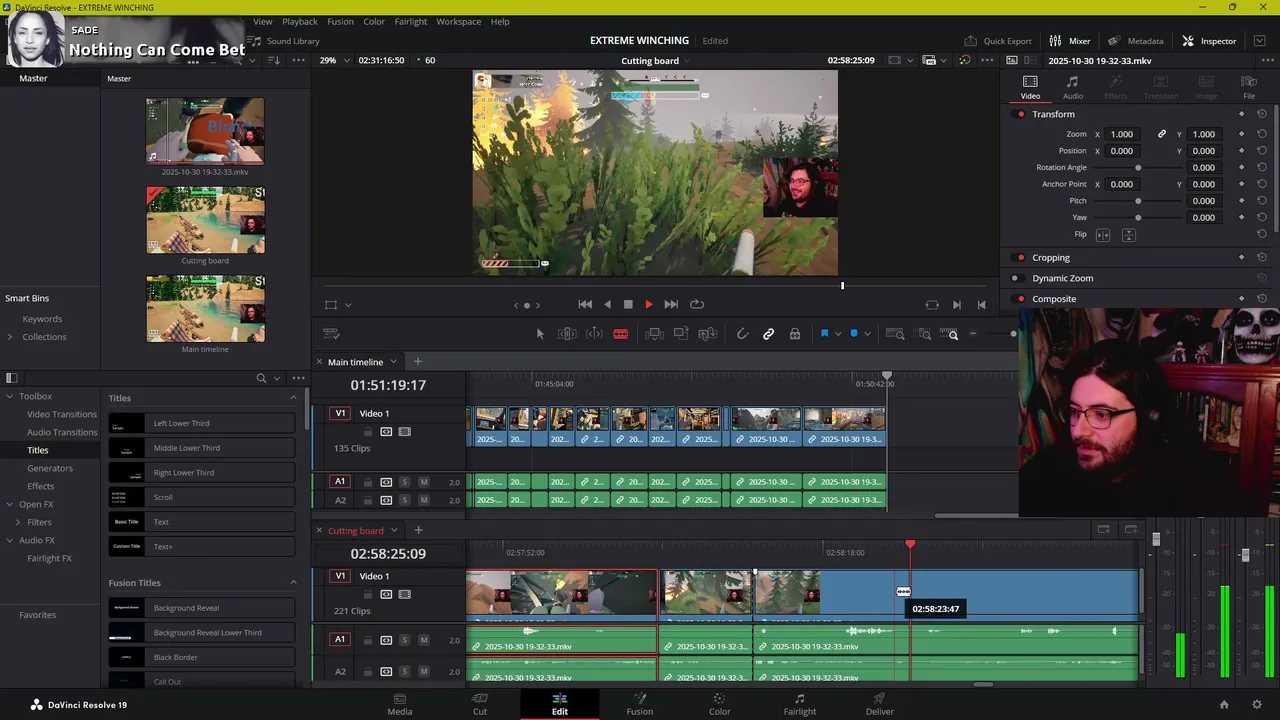Image resolution: width=1280 pixels, height=720 pixels.
Task: Toggle Cropping section enable dot
Action: [1020, 258]
